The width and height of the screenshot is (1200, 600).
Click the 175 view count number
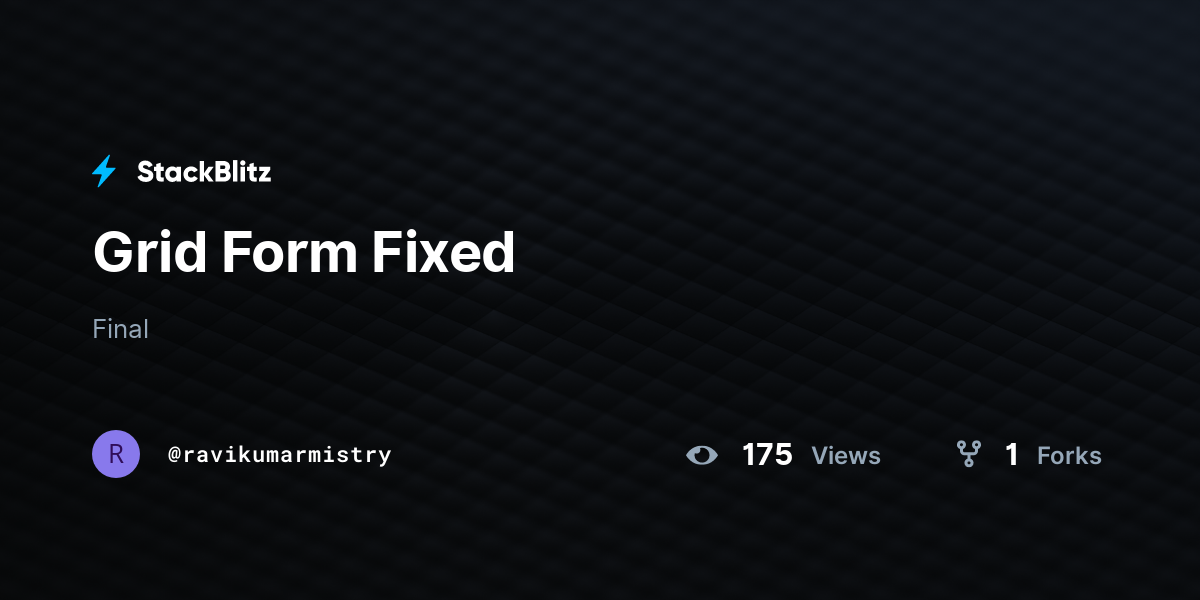(x=767, y=455)
